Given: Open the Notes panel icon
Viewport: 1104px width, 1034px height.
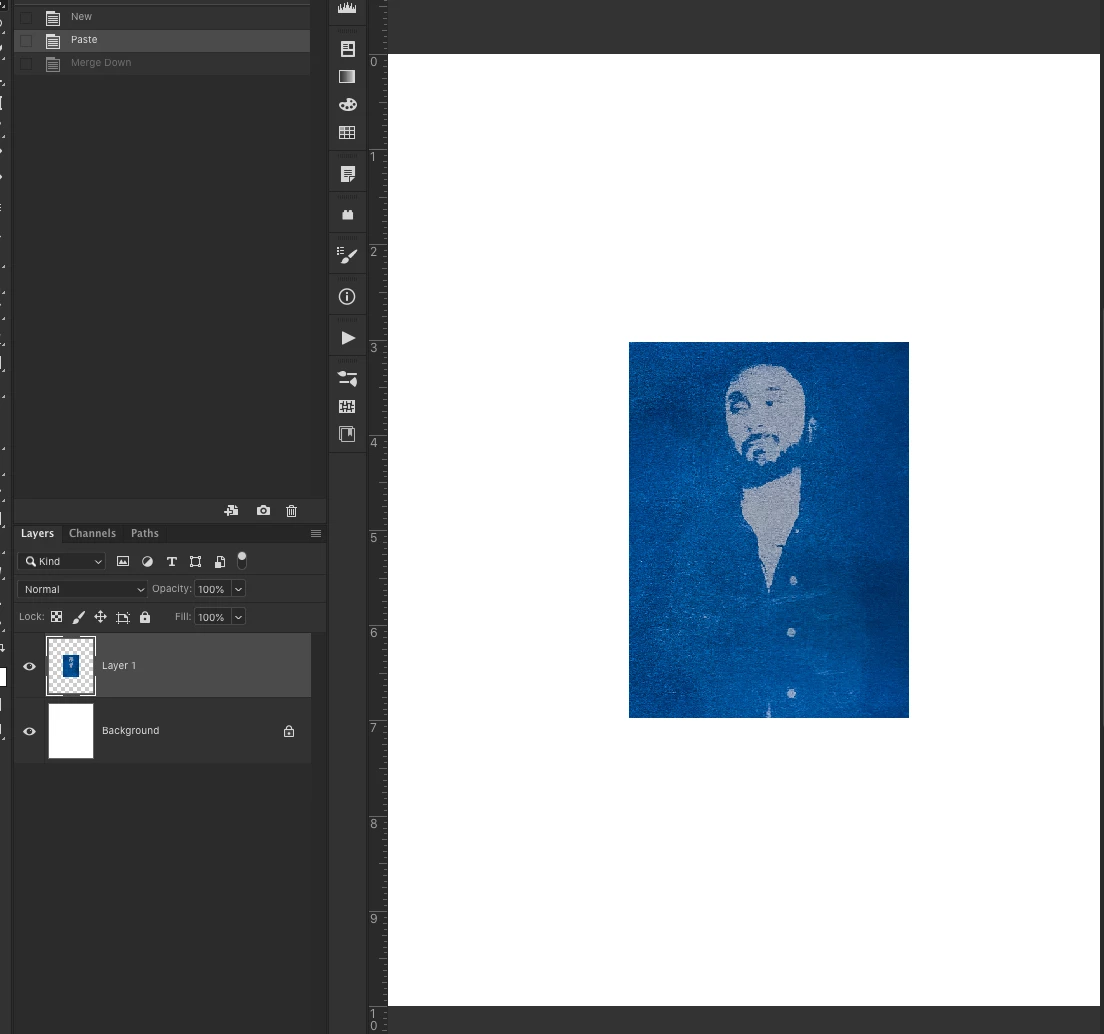Looking at the screenshot, I should coord(347,175).
